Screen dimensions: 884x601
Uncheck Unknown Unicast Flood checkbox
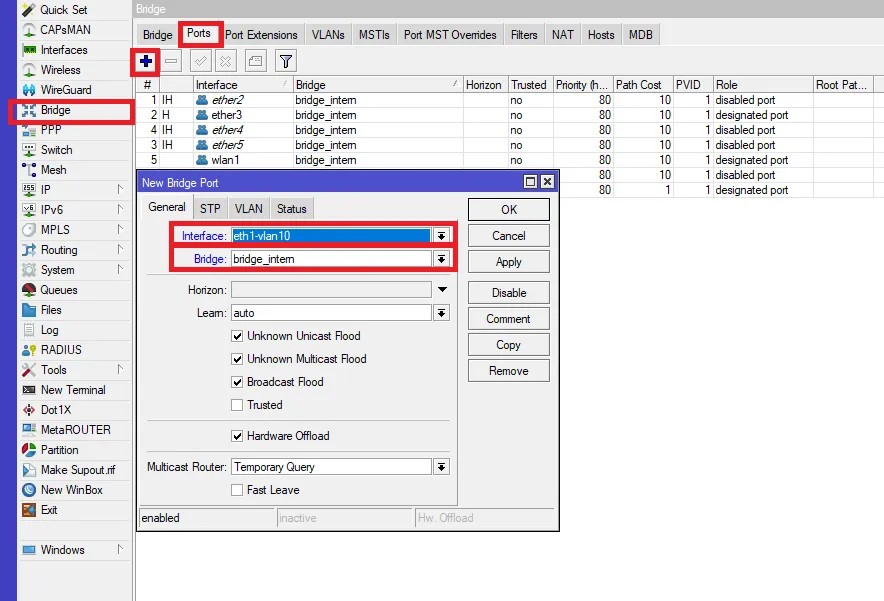pyautogui.click(x=237, y=336)
